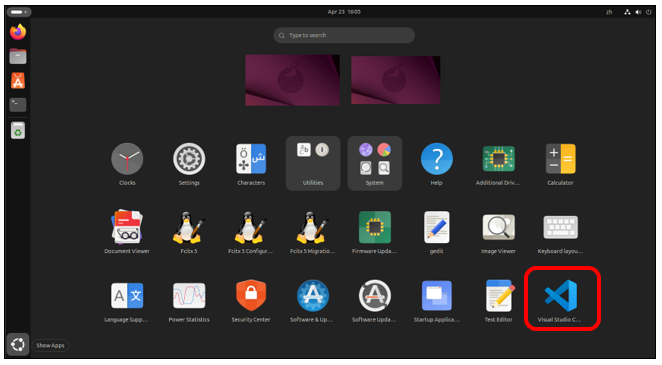Launch Firmware Updater app
Viewport: 662px width, 365px height.
click(374, 232)
